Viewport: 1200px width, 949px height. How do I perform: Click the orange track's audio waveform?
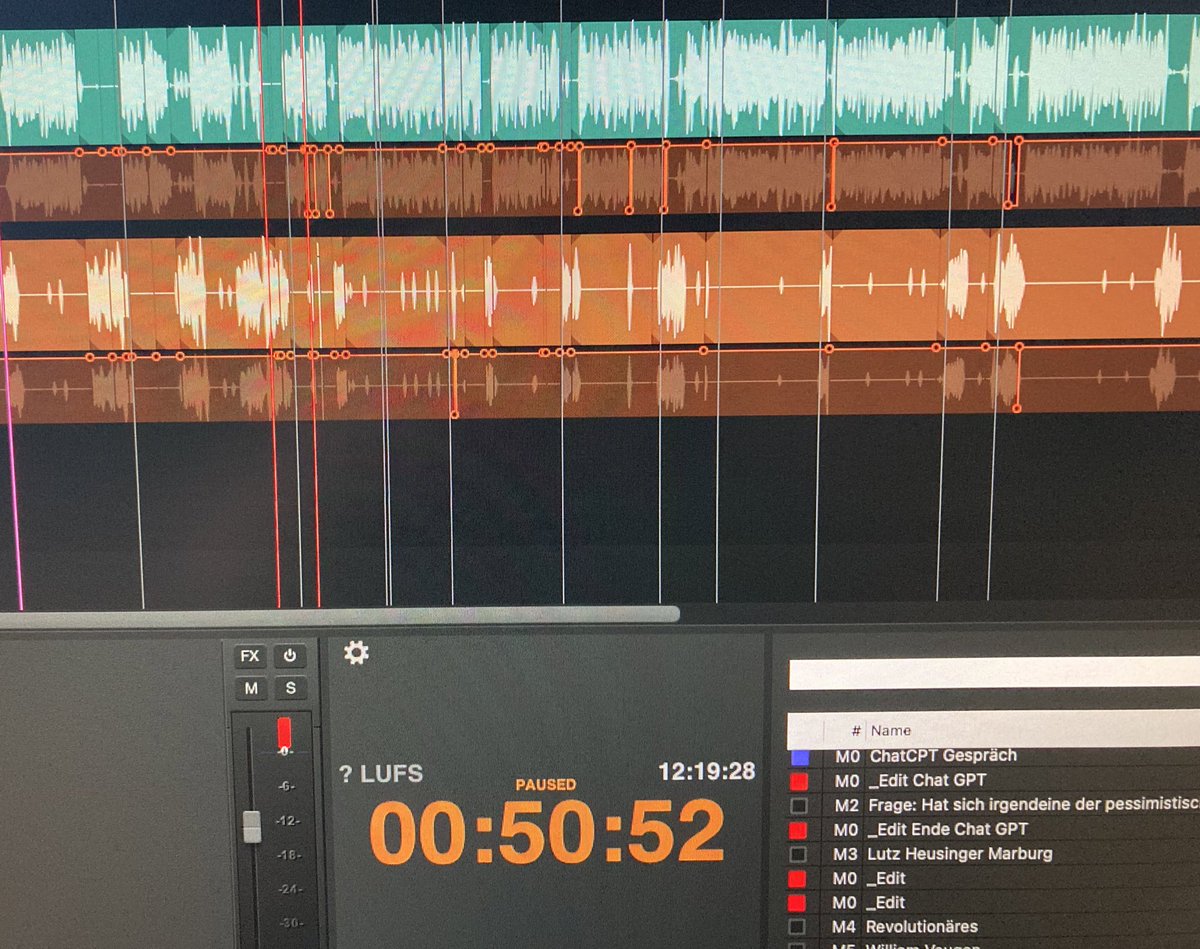point(600,288)
